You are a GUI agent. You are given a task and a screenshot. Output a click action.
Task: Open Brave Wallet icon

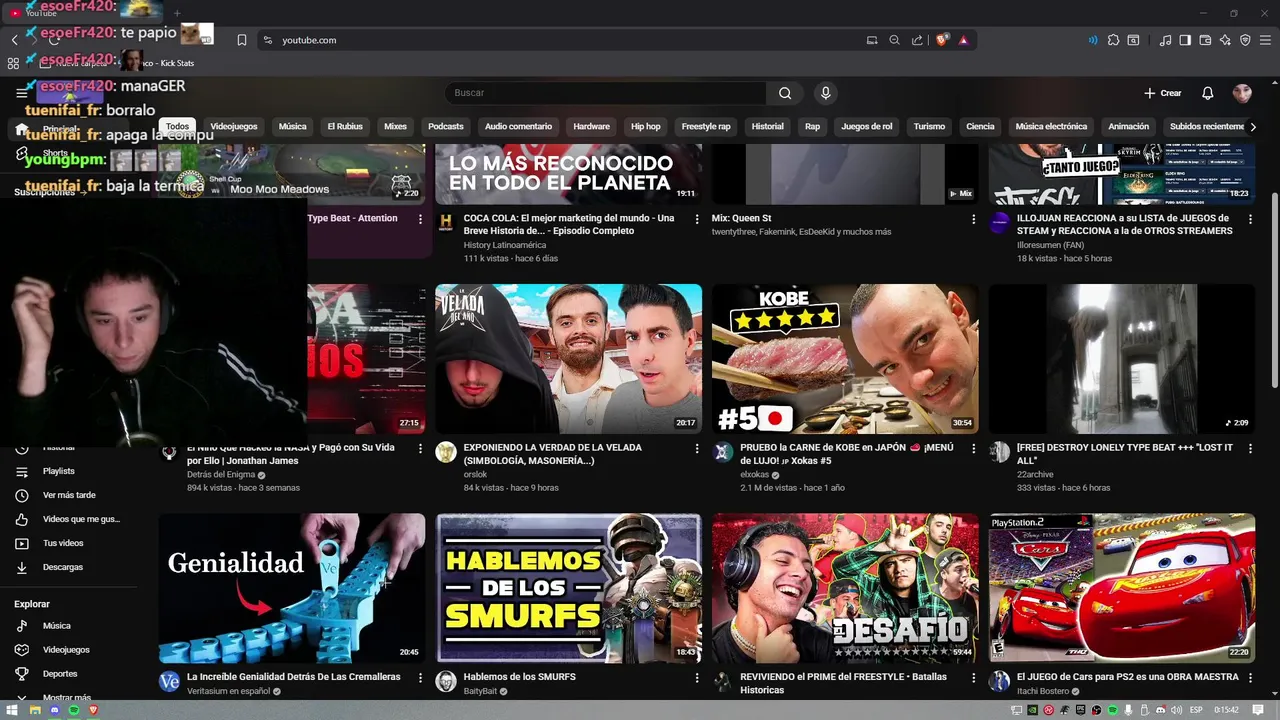point(1205,40)
